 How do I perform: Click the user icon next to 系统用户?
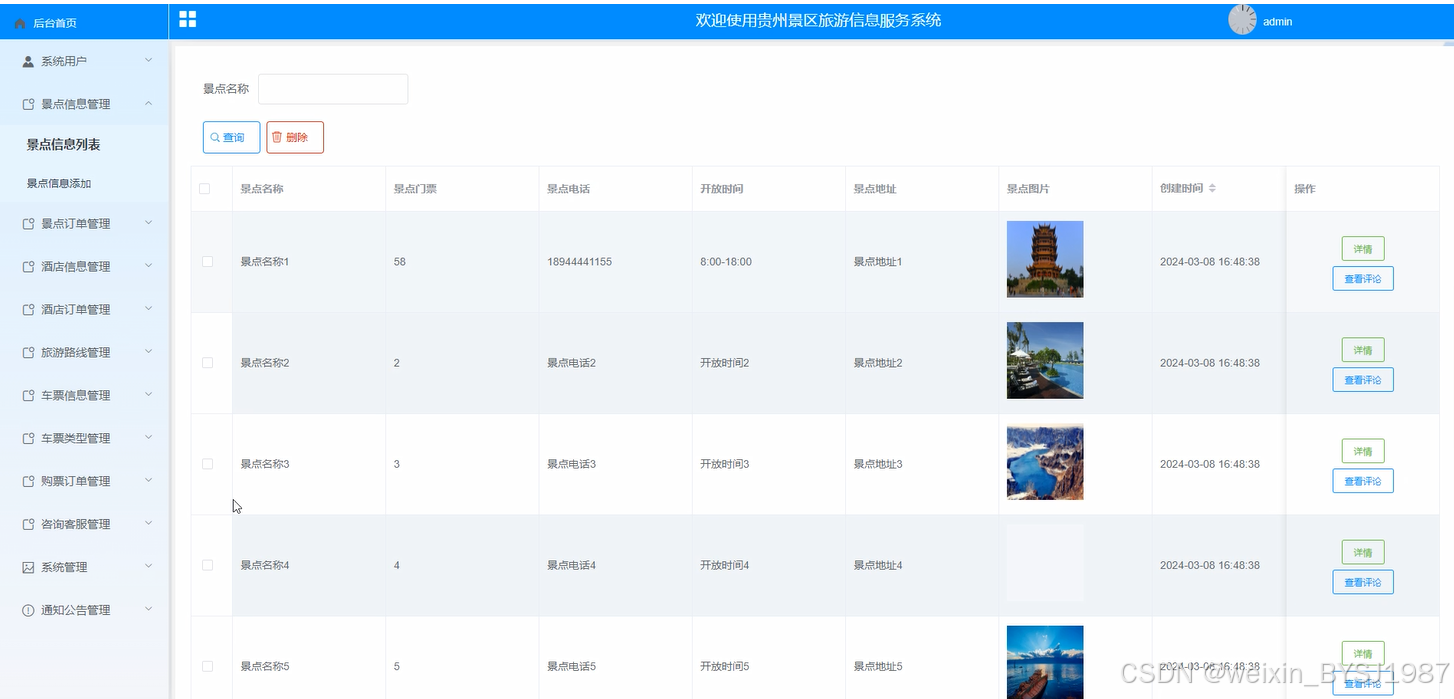[28, 62]
